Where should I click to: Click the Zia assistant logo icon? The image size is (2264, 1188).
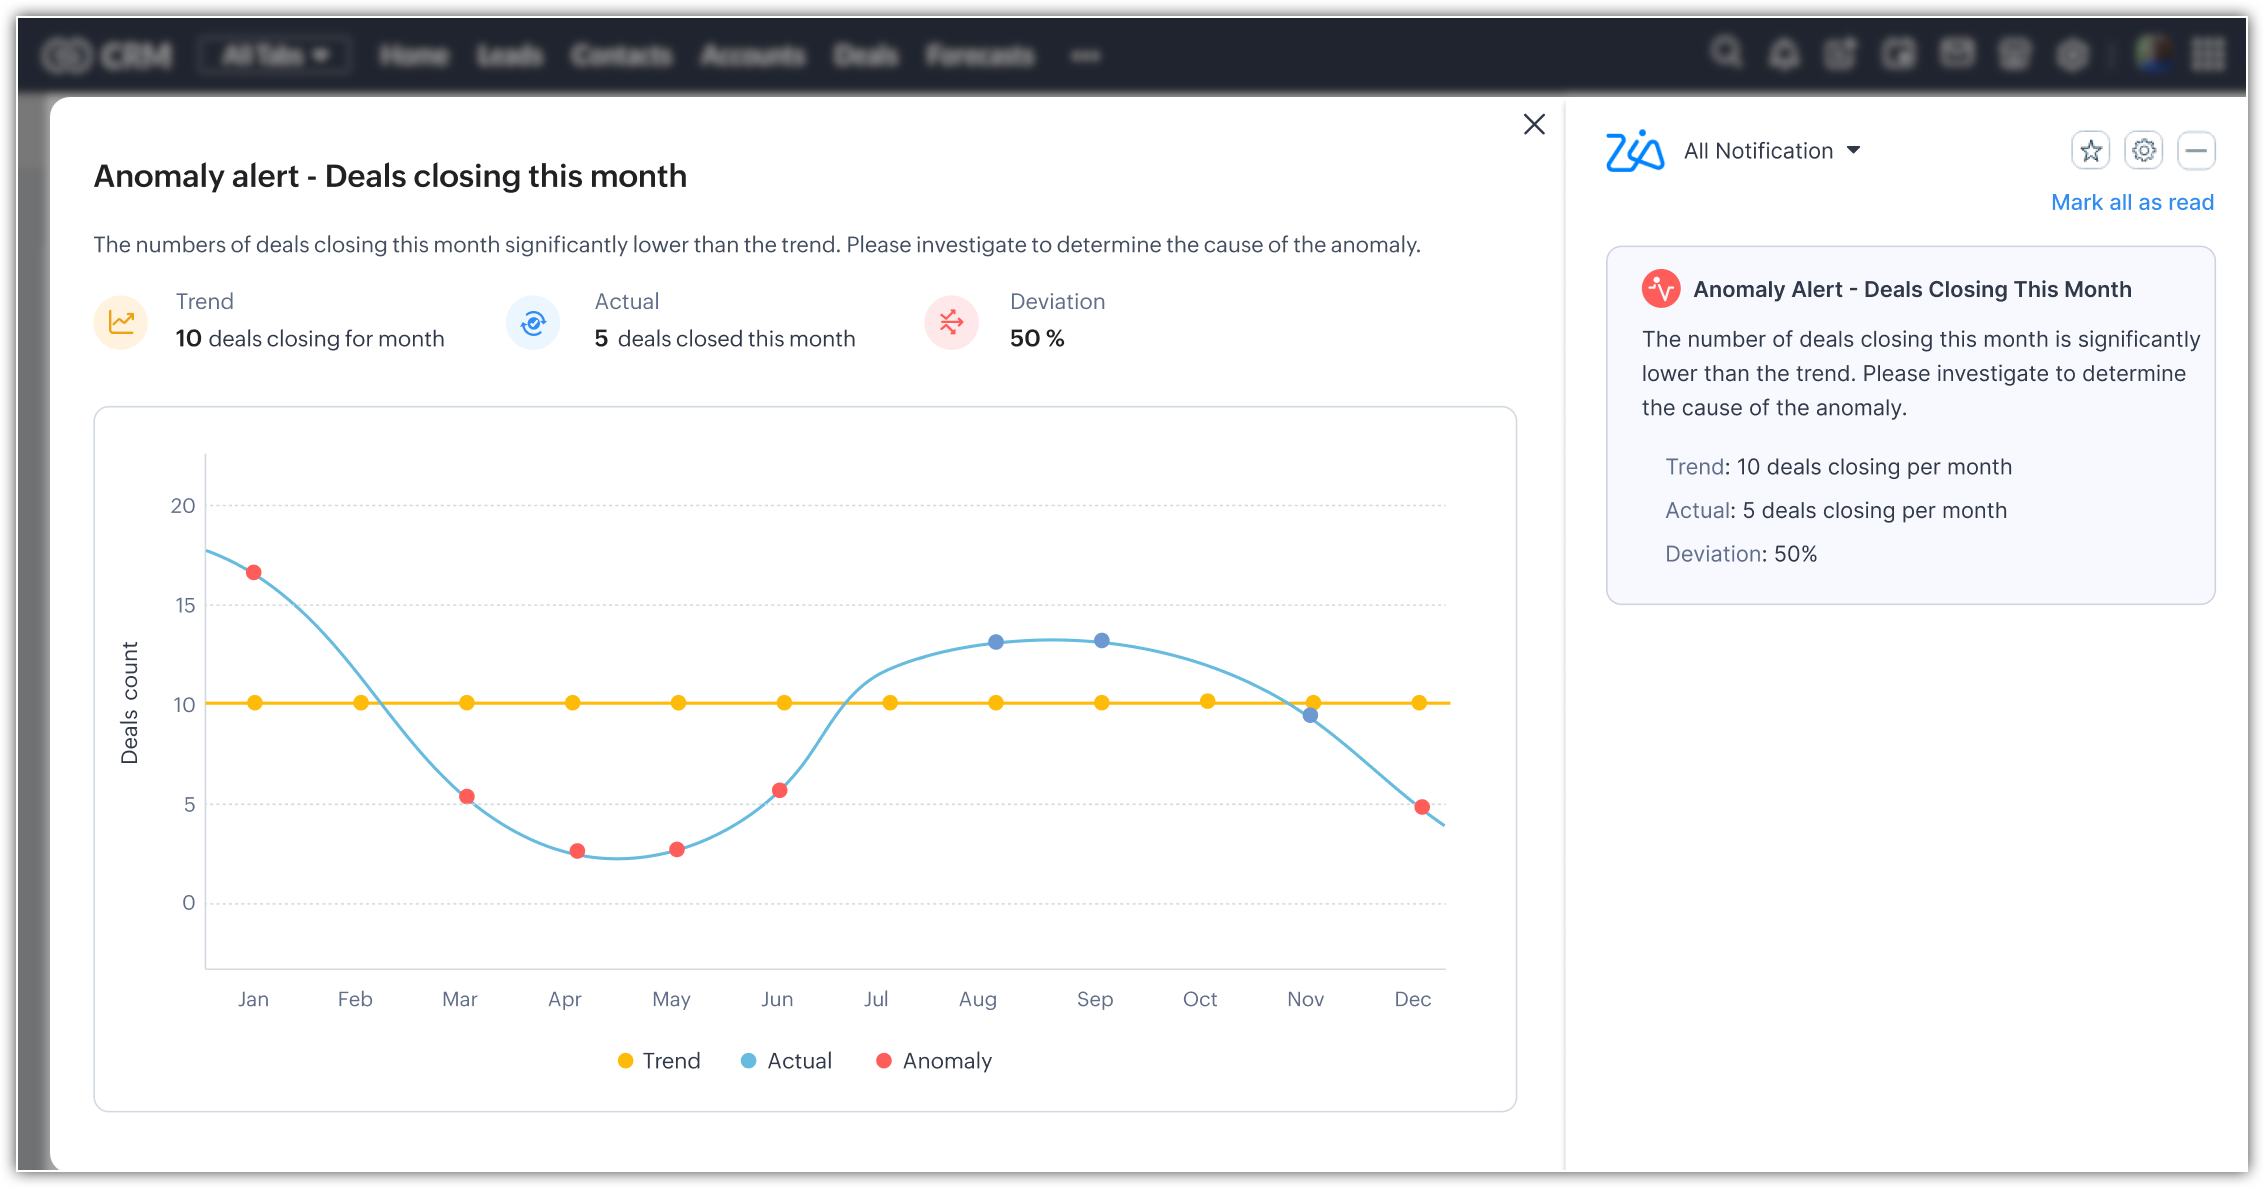click(x=1634, y=151)
